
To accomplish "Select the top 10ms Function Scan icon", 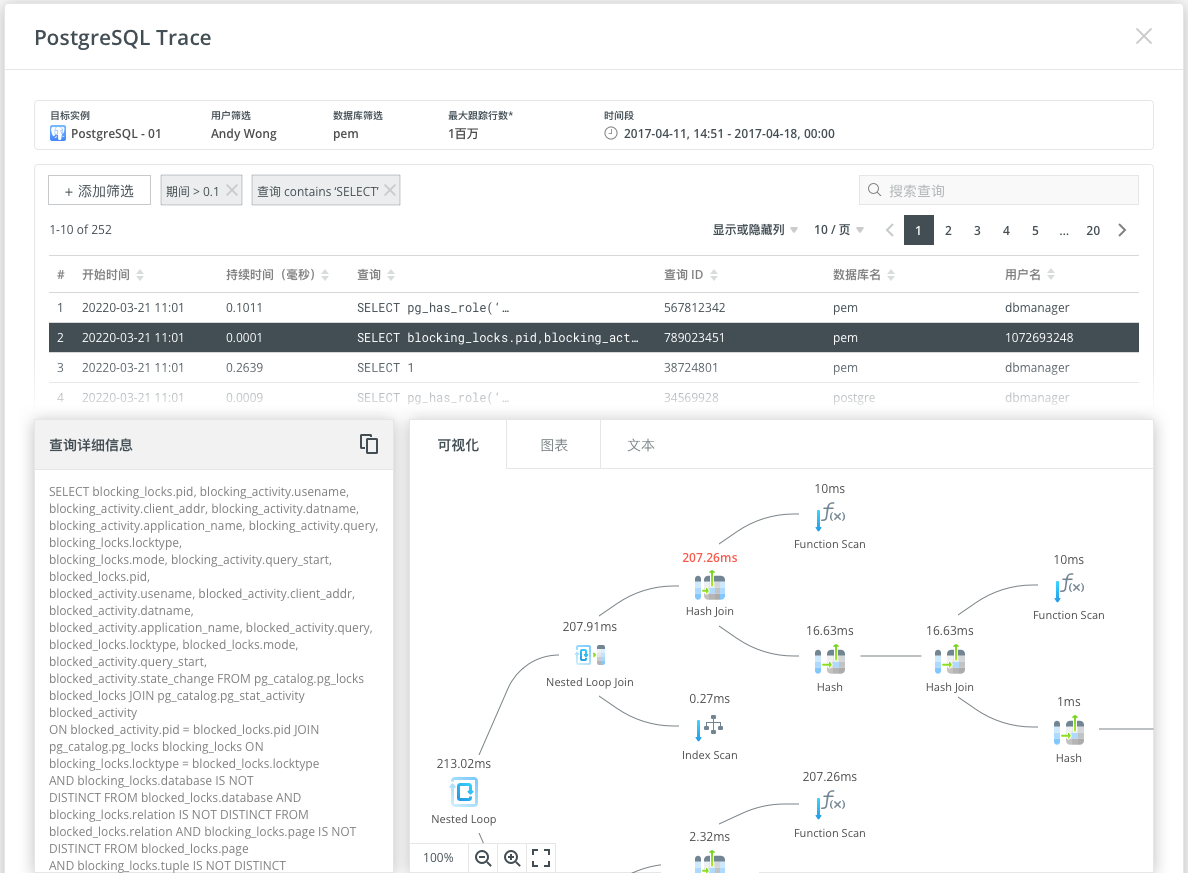I will [x=830, y=516].
